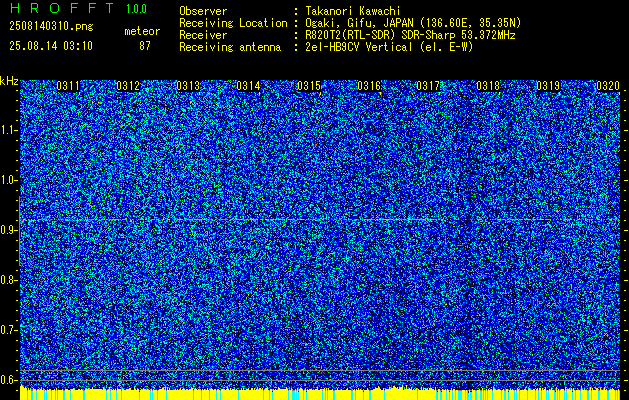Screen dimensions: 629x400
Task: Click the 0314 time marker
Action: coord(248,86)
